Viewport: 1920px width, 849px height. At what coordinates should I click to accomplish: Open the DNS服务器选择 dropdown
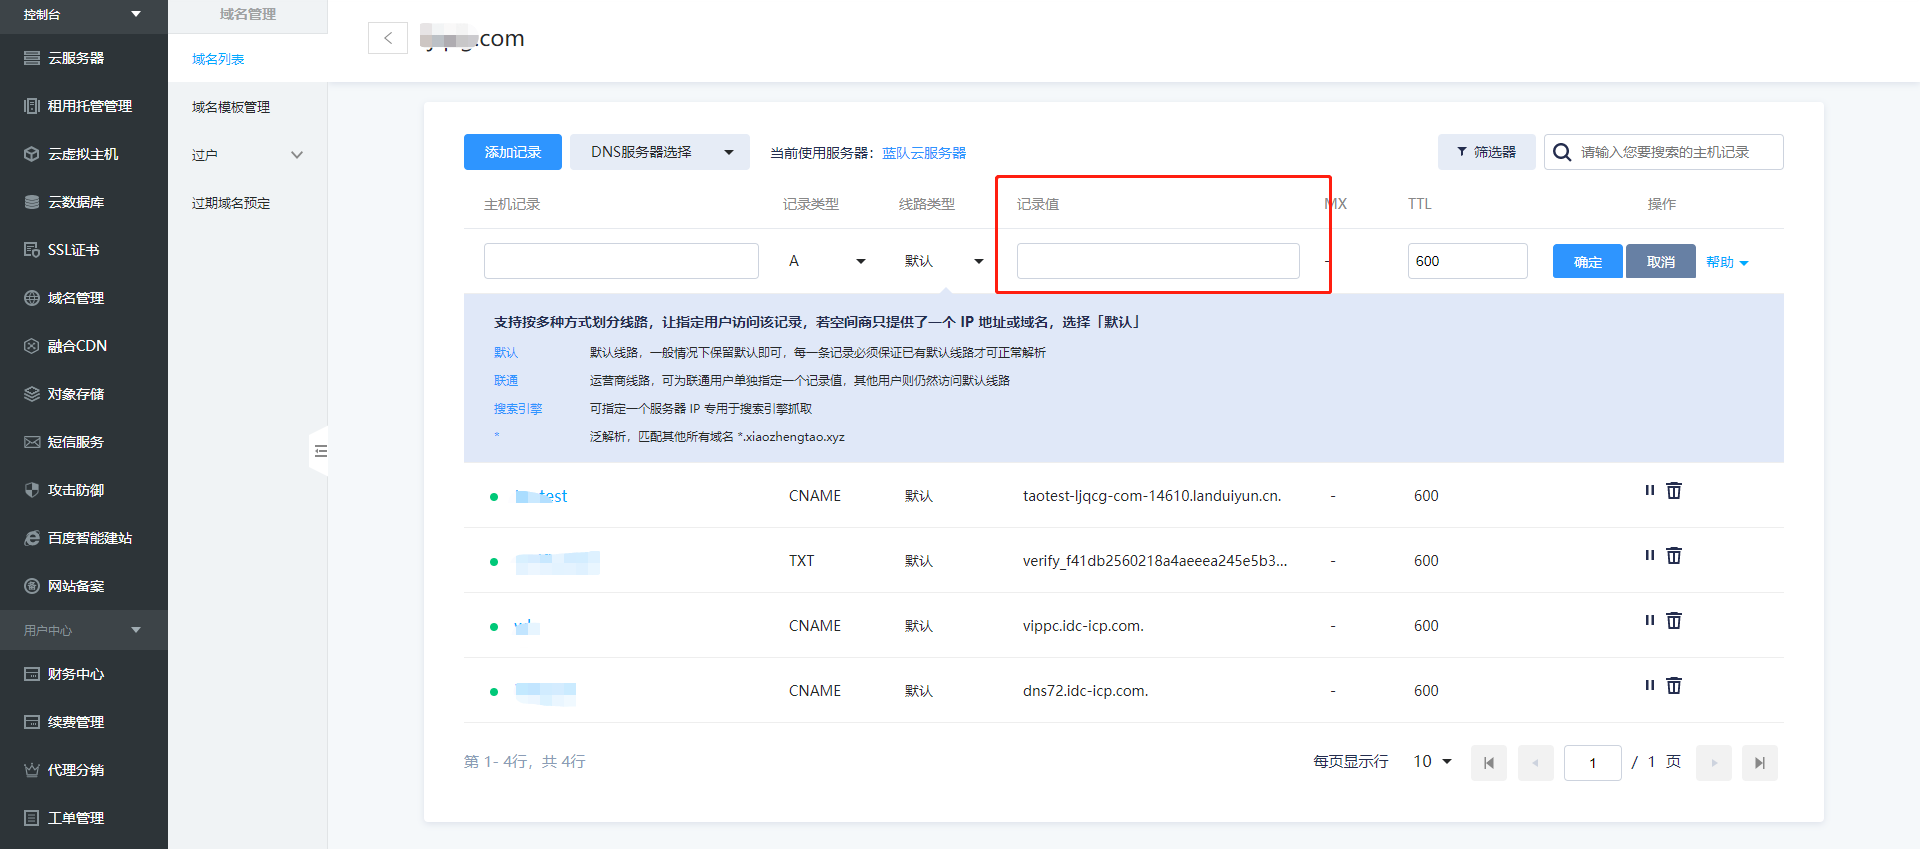660,152
